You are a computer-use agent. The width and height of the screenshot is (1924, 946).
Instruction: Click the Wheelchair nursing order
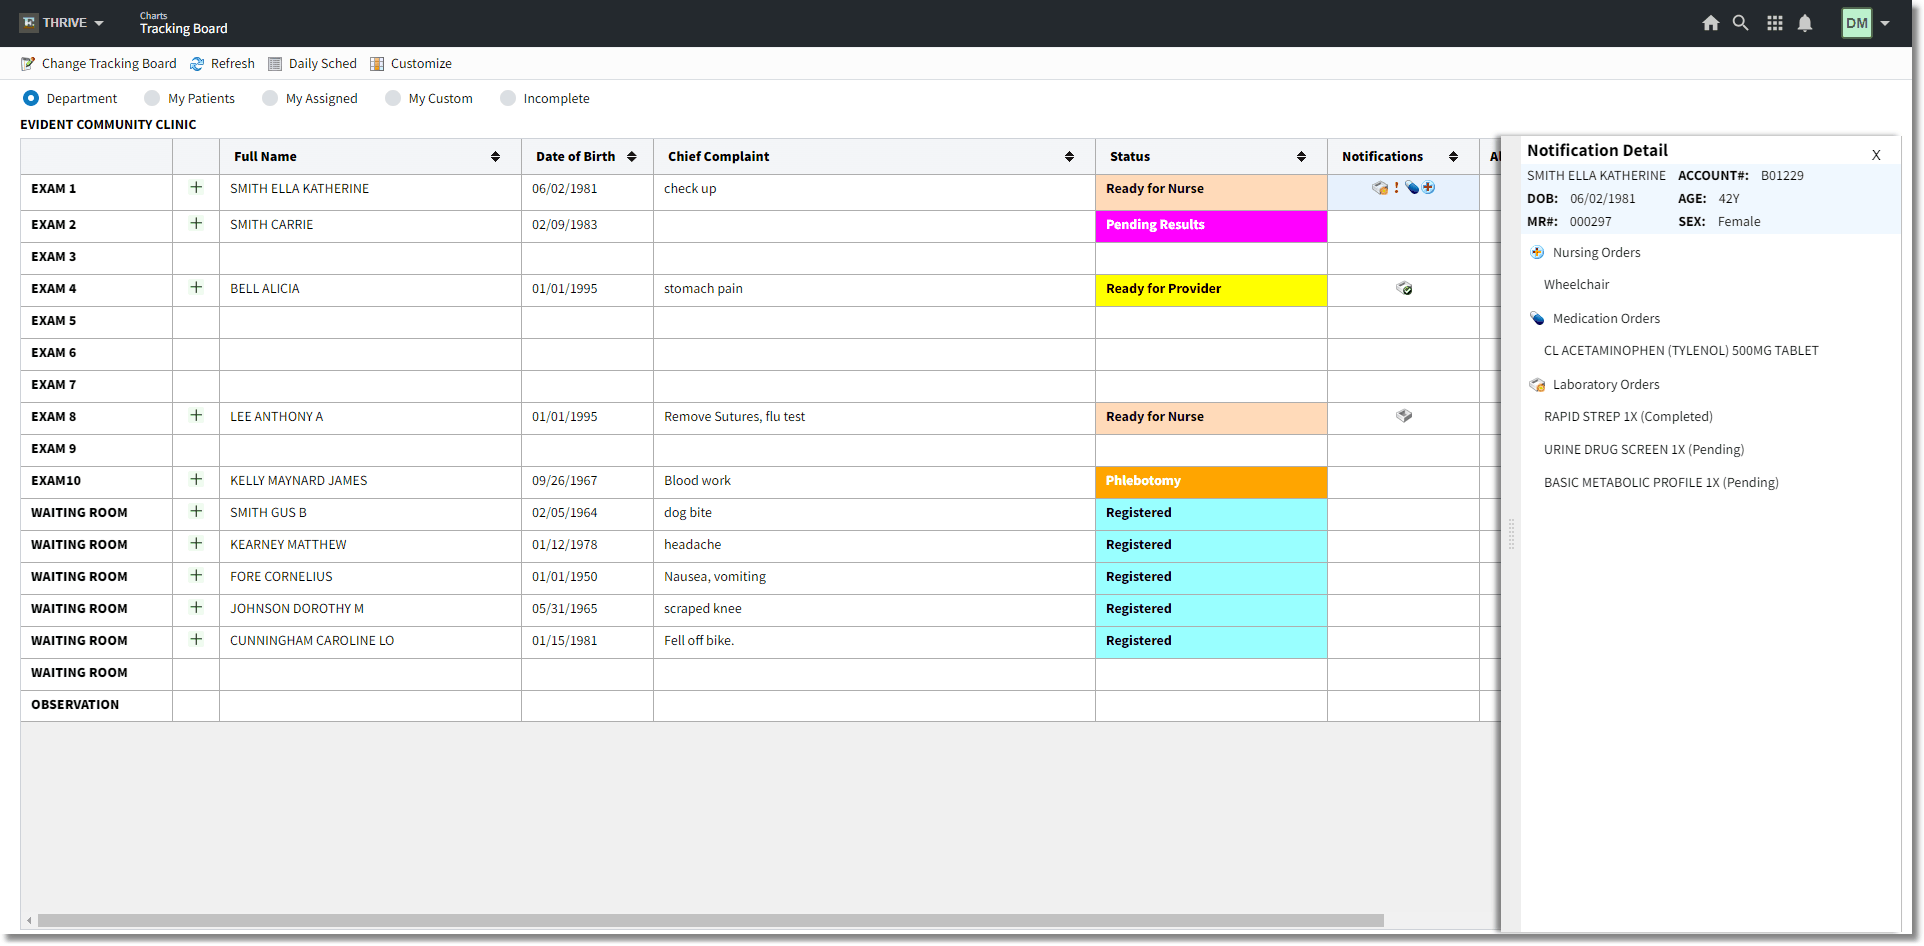[x=1576, y=285]
